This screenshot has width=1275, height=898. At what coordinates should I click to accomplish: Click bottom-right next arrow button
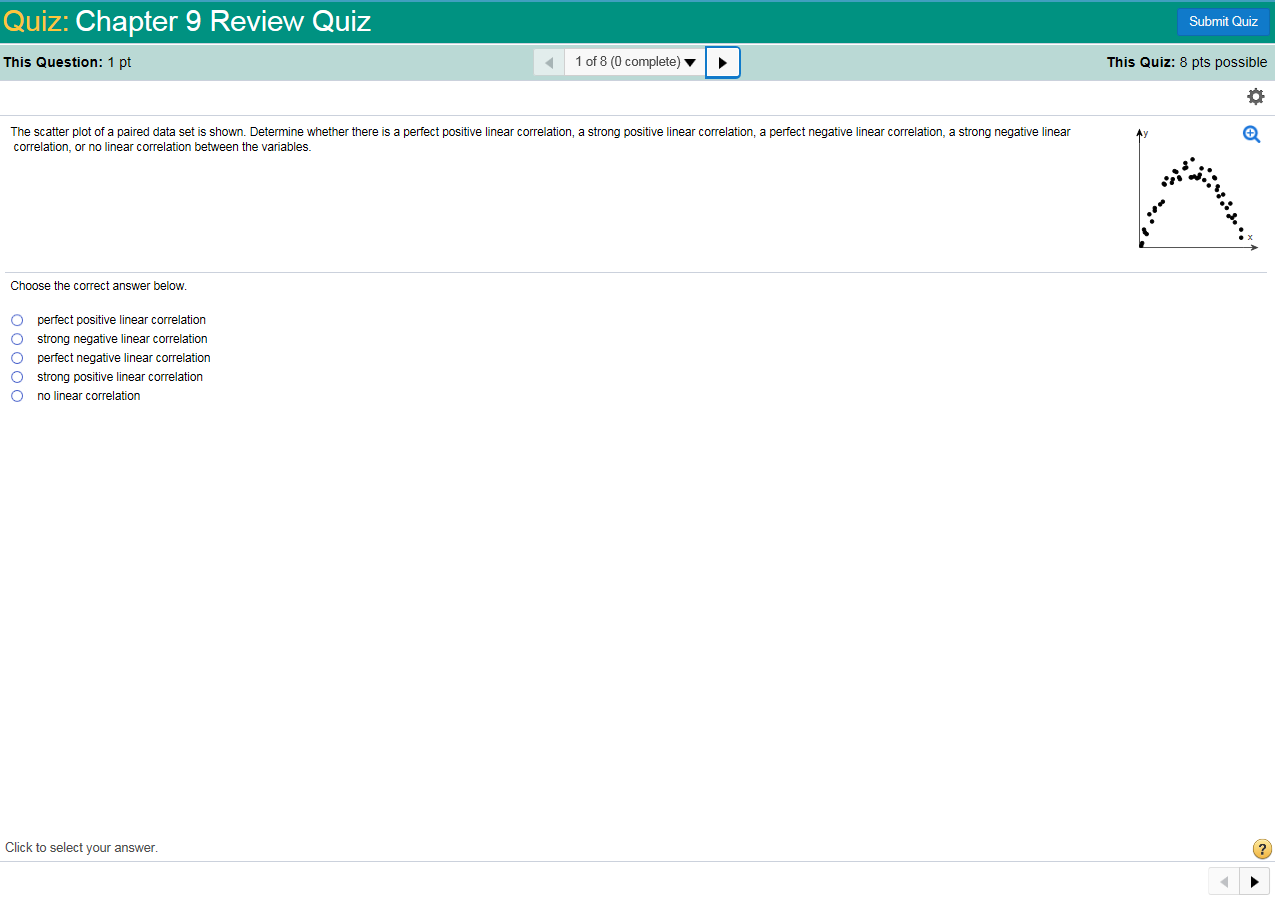point(1254,881)
